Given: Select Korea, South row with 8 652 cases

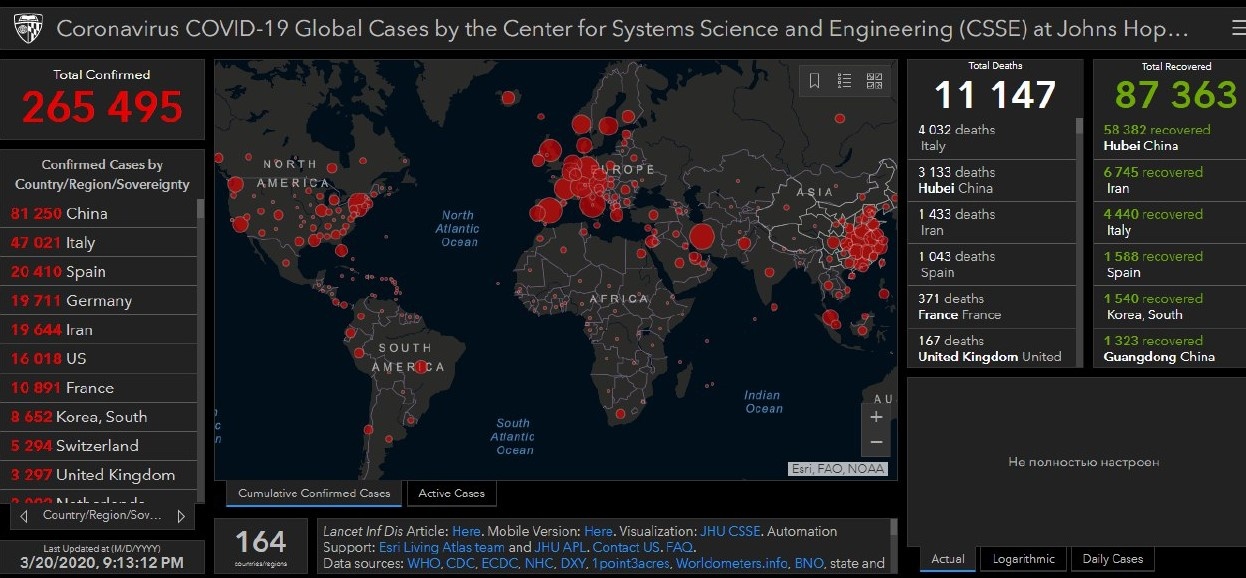Looking at the screenshot, I should [99, 416].
